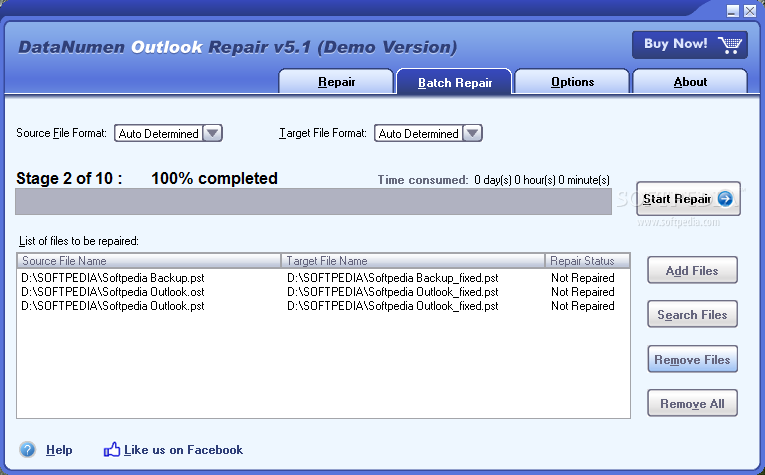Open the Source File Format dropdown arrow

[x=212, y=133]
